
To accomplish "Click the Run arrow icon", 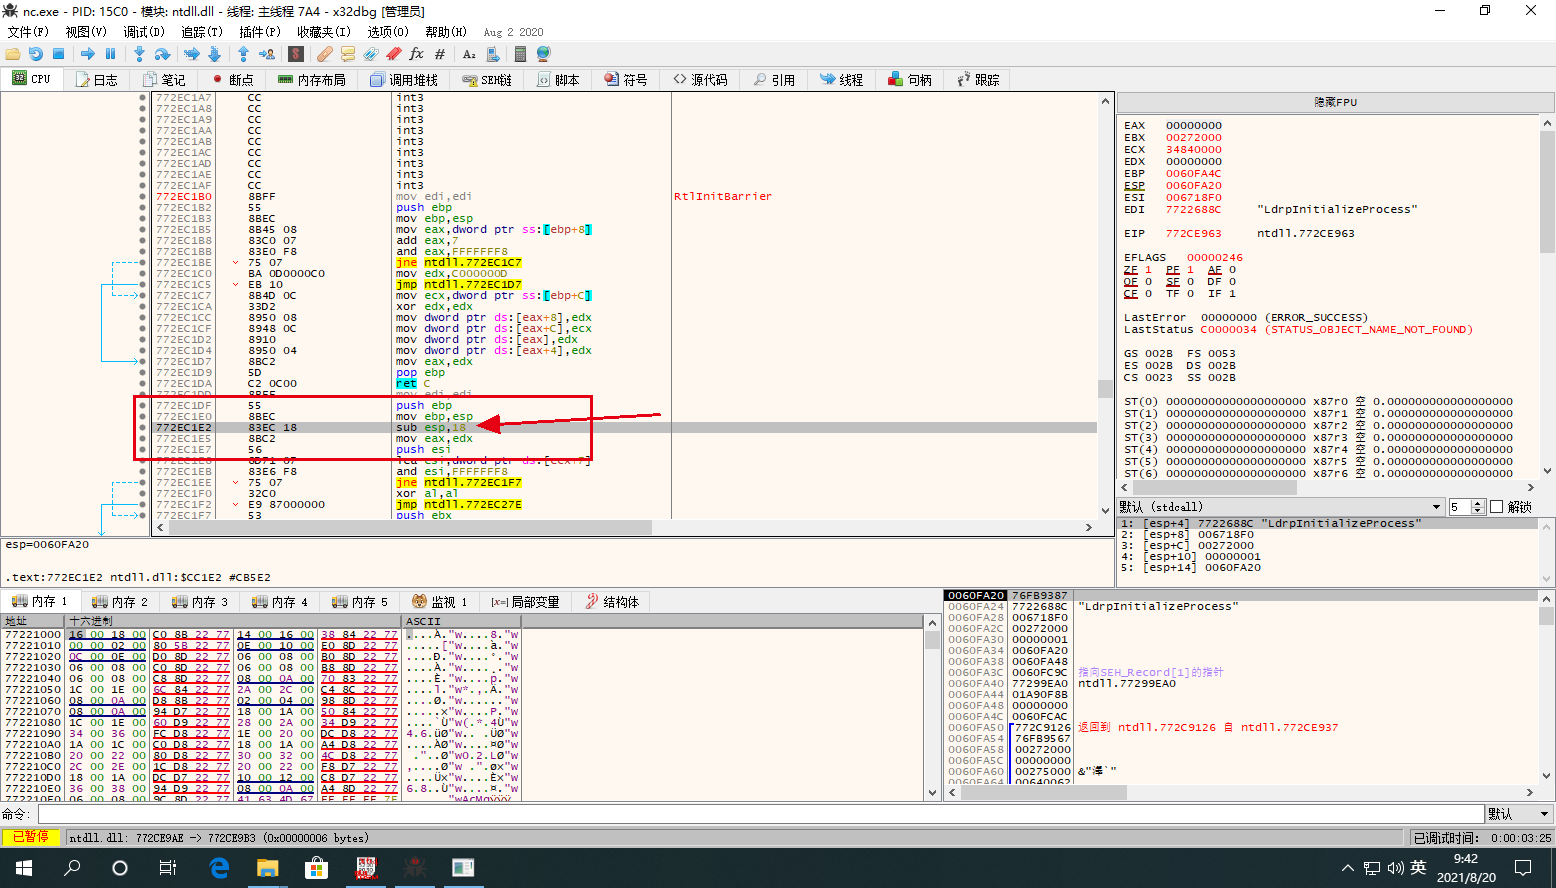I will tap(88, 54).
